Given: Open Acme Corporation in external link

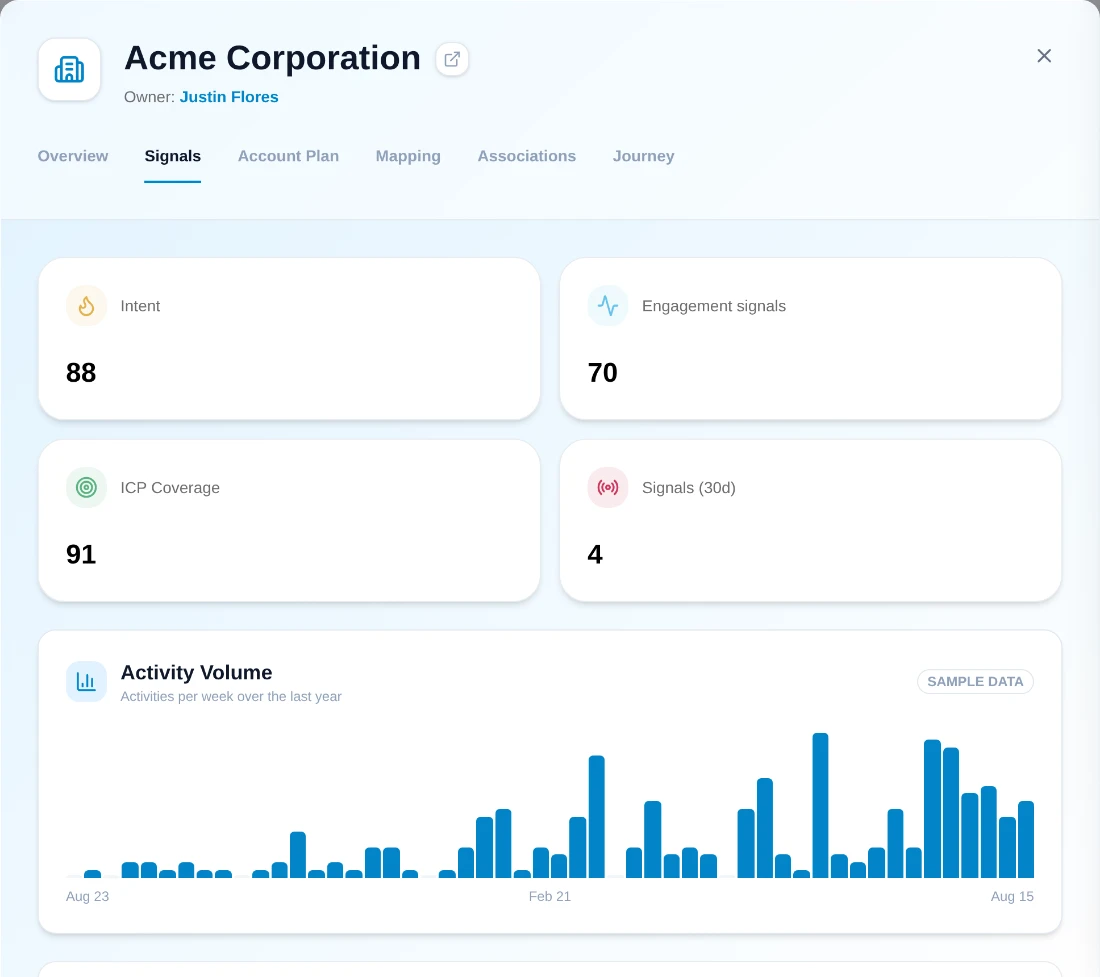Looking at the screenshot, I should point(452,59).
